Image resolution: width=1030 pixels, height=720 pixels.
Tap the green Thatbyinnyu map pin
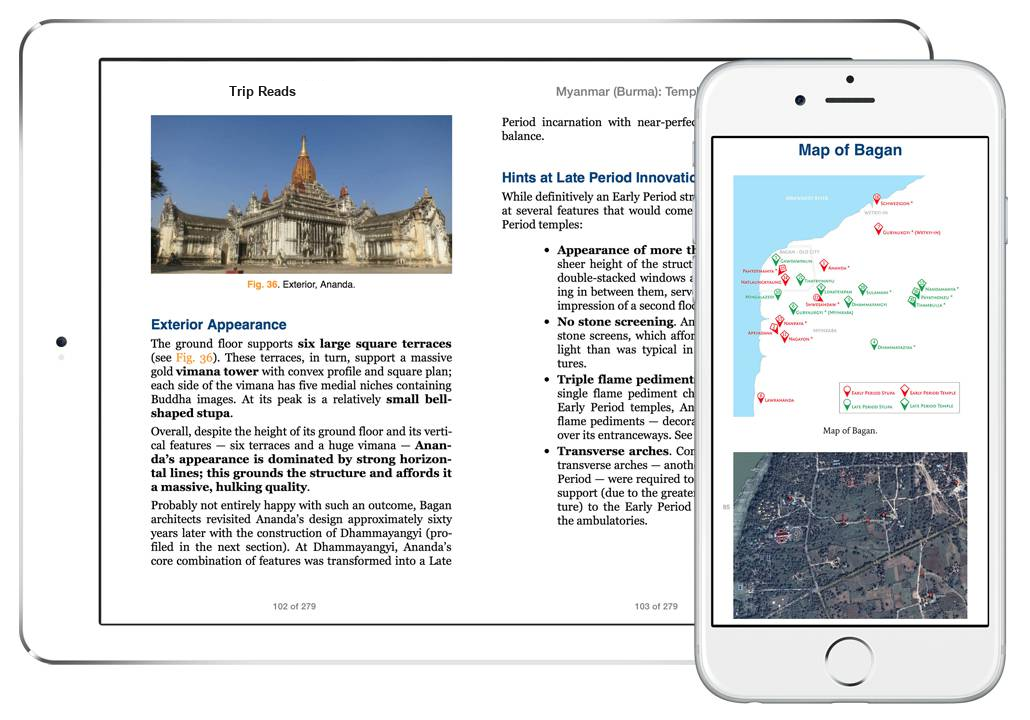click(800, 279)
